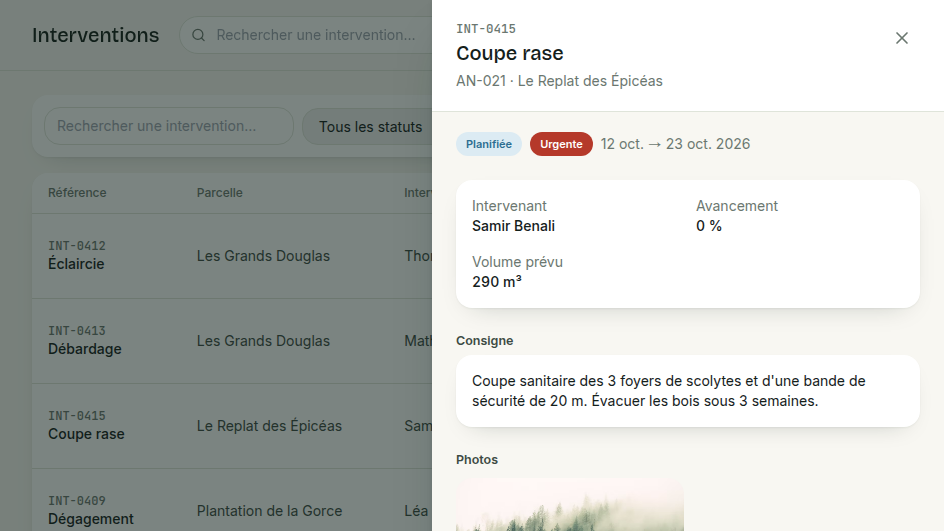
Task: Click the Coupe rase panel title
Action: point(509,53)
